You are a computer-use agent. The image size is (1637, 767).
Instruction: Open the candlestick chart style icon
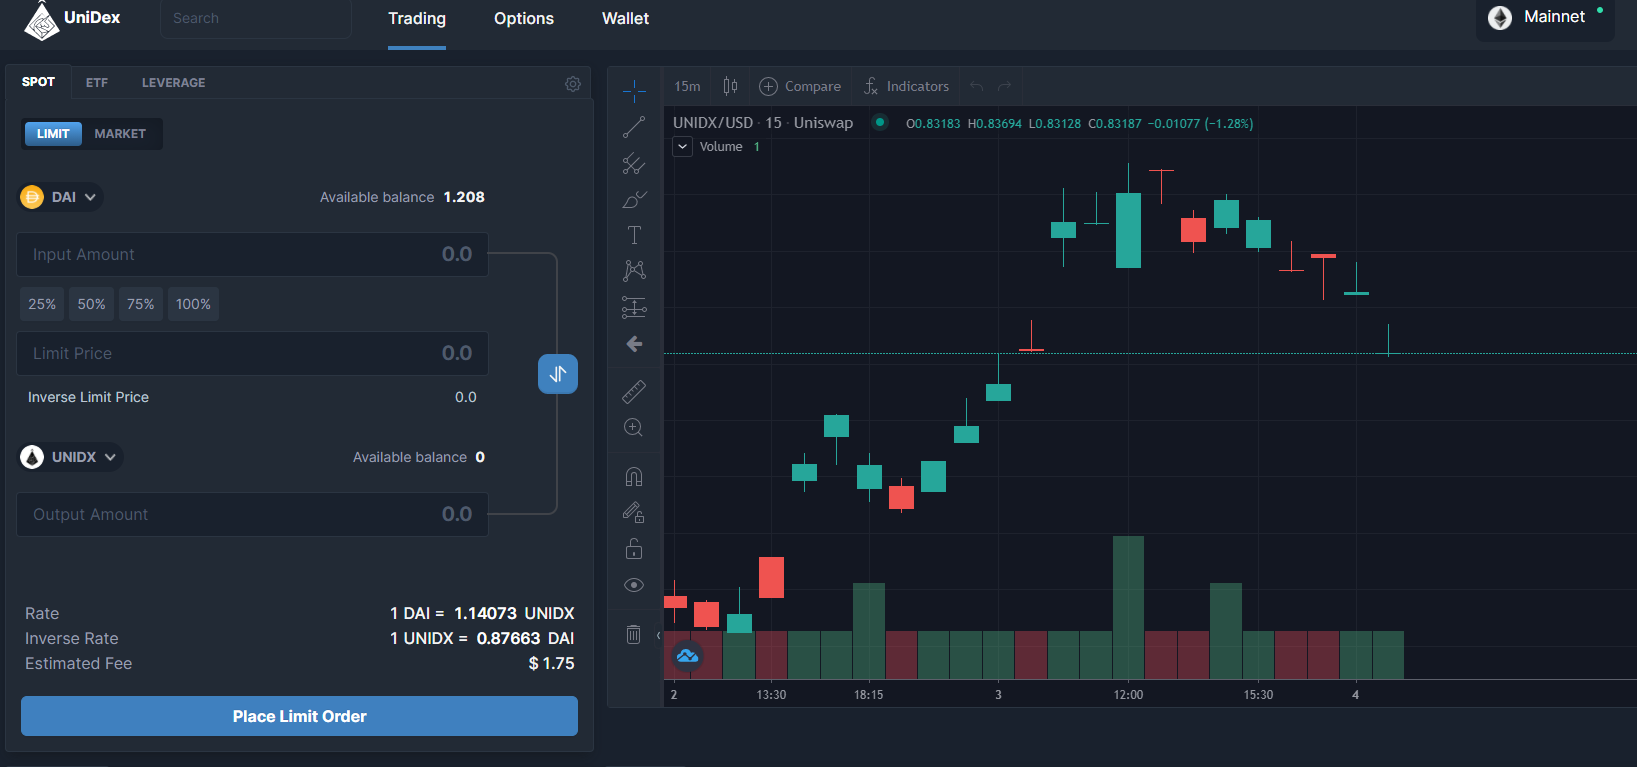coord(730,86)
